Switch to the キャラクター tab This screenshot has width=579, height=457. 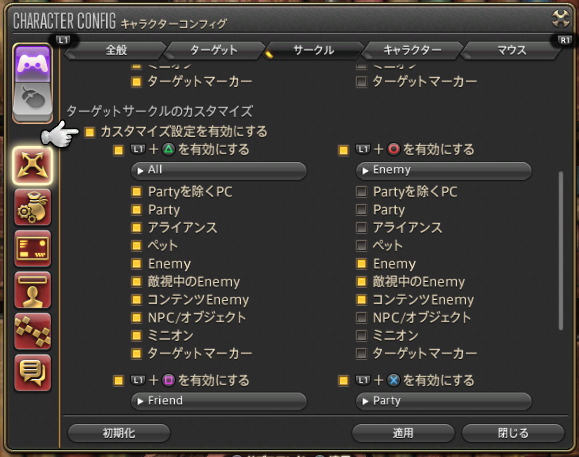pyautogui.click(x=412, y=50)
